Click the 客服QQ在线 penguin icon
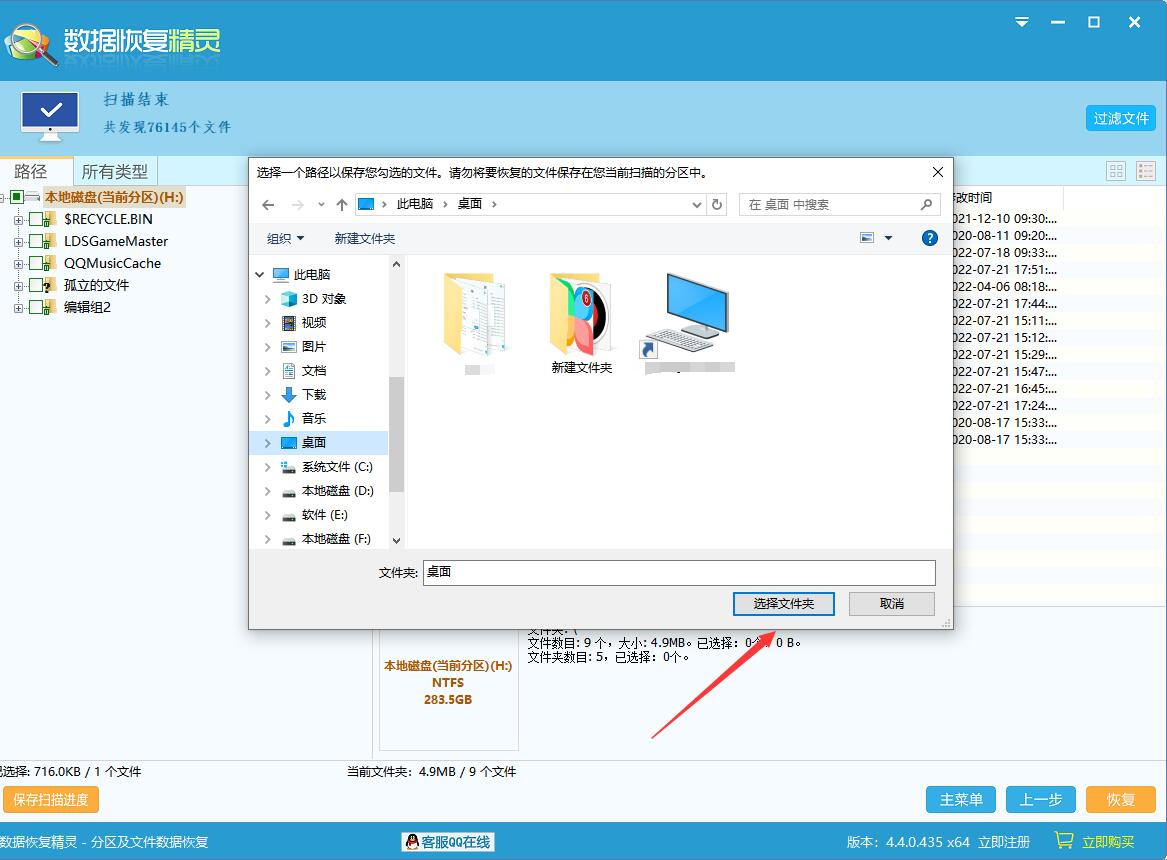The height and width of the screenshot is (860, 1167). point(411,842)
